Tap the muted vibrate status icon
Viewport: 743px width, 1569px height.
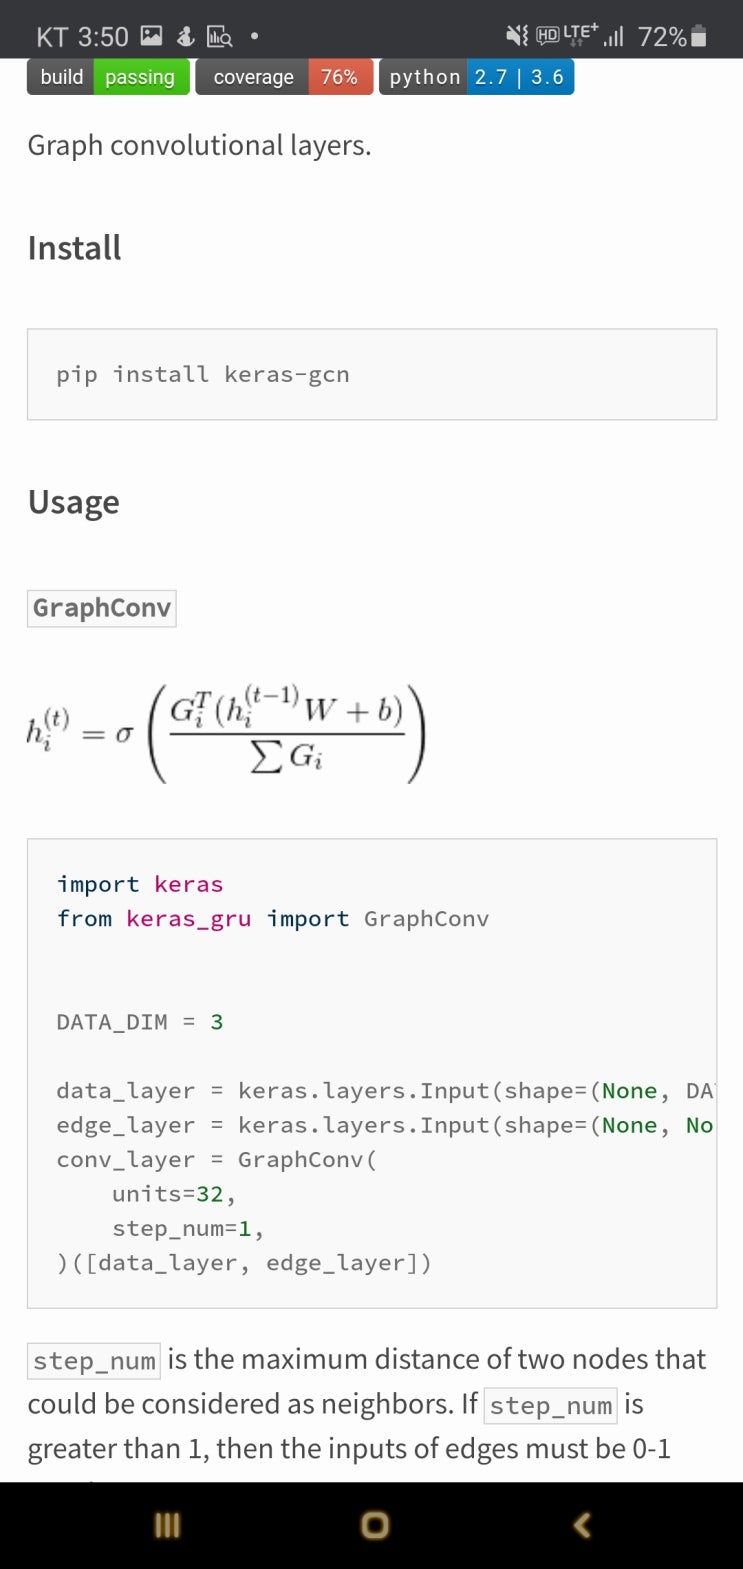[x=516, y=37]
